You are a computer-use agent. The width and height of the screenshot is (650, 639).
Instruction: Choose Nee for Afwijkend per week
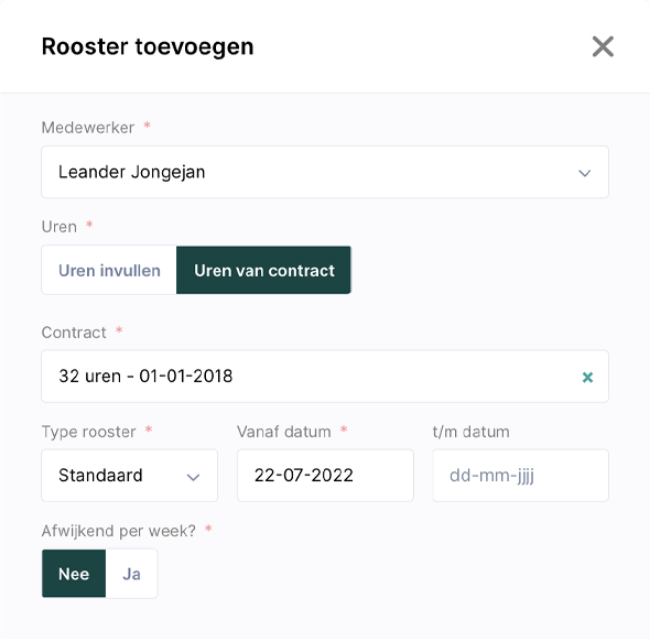(x=74, y=574)
